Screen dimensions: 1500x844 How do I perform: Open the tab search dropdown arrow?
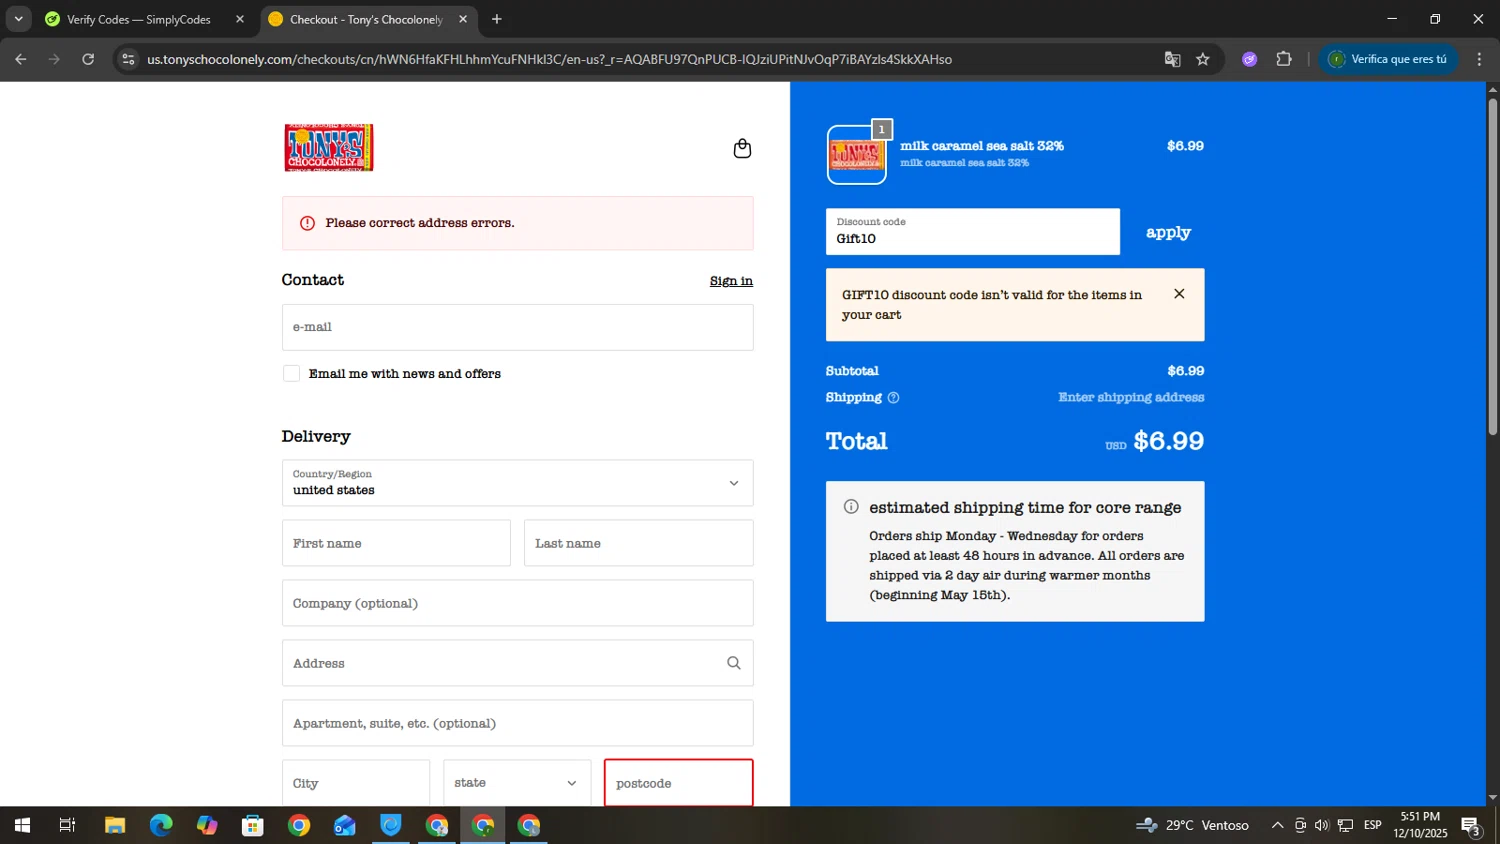coord(18,19)
